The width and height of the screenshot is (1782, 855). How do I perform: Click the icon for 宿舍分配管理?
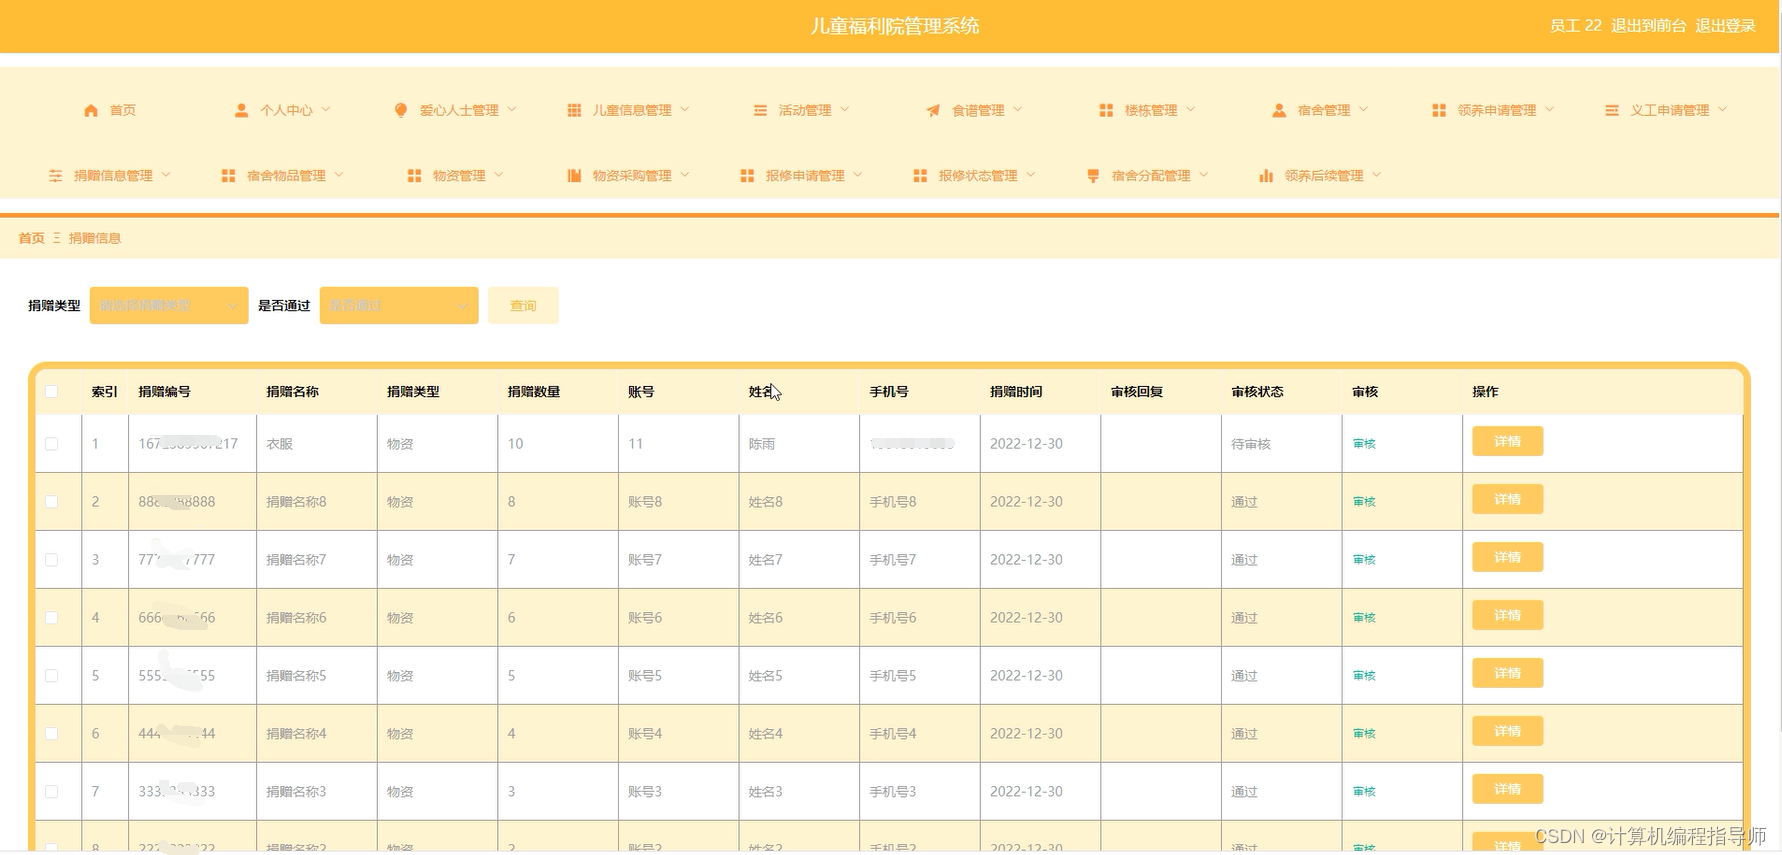tap(1093, 175)
